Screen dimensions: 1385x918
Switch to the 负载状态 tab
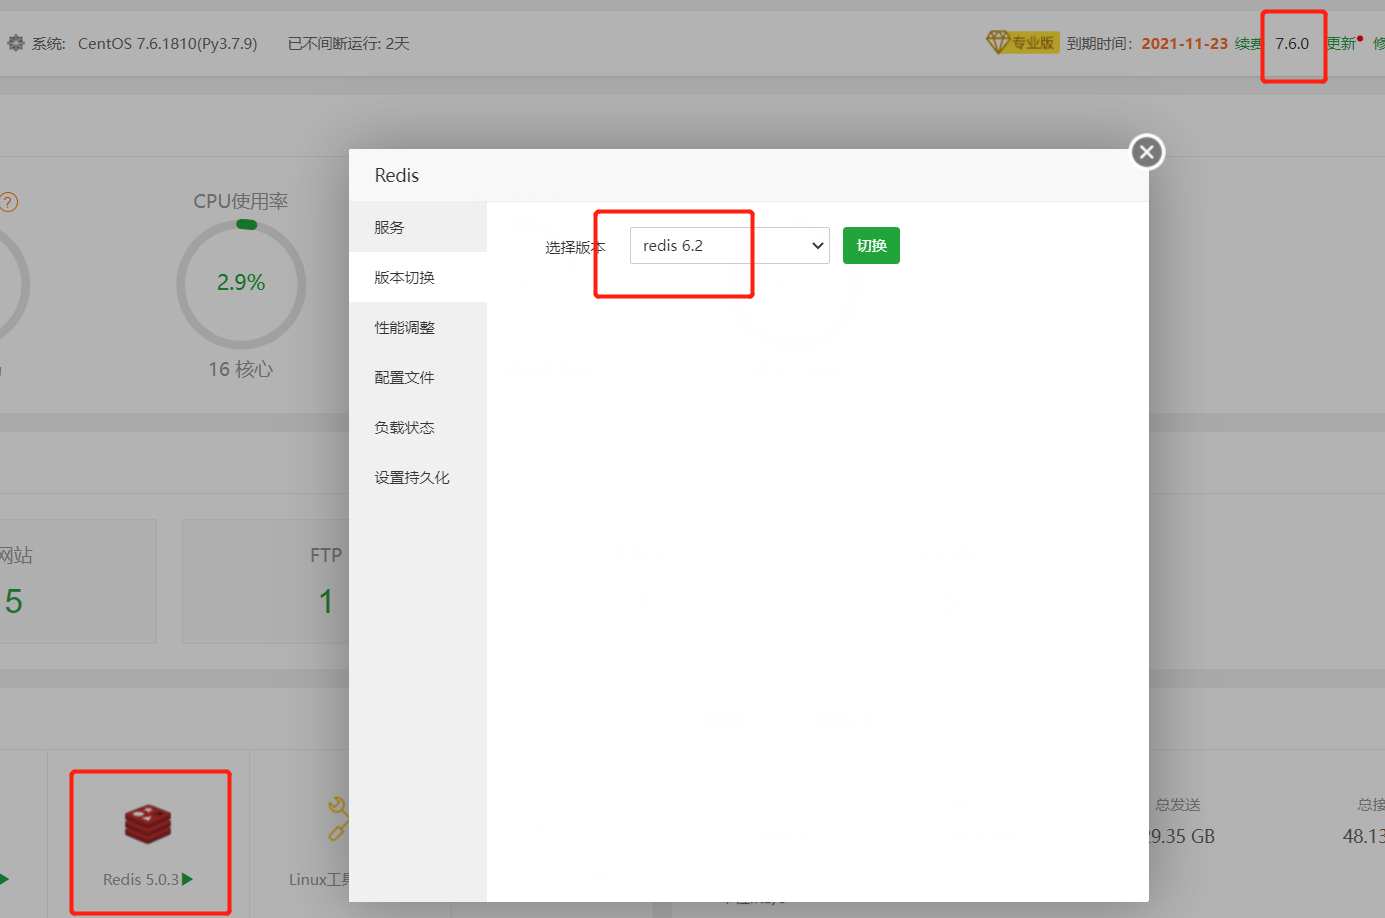pyautogui.click(x=418, y=427)
